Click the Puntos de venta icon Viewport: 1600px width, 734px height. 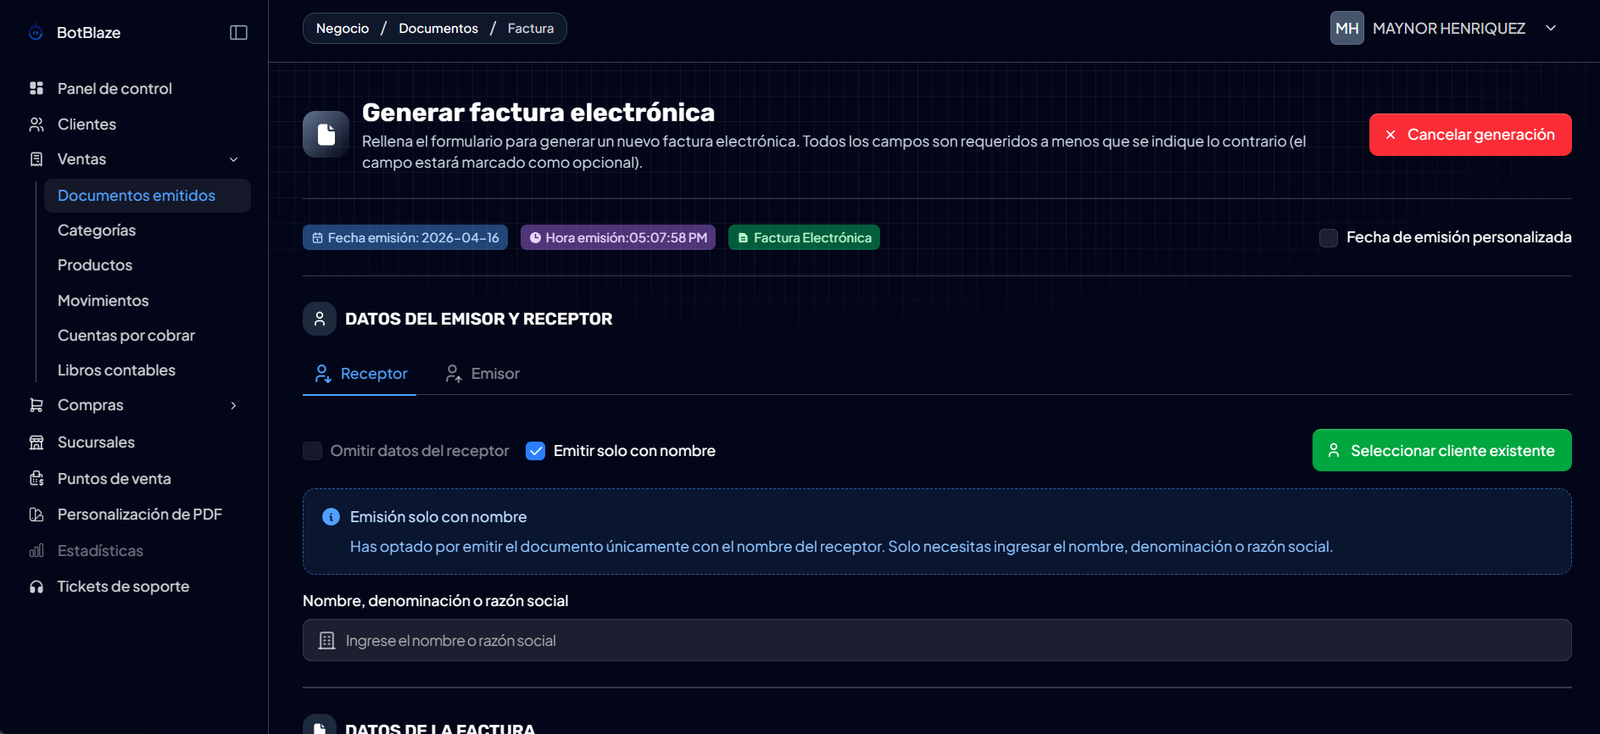[x=35, y=478]
